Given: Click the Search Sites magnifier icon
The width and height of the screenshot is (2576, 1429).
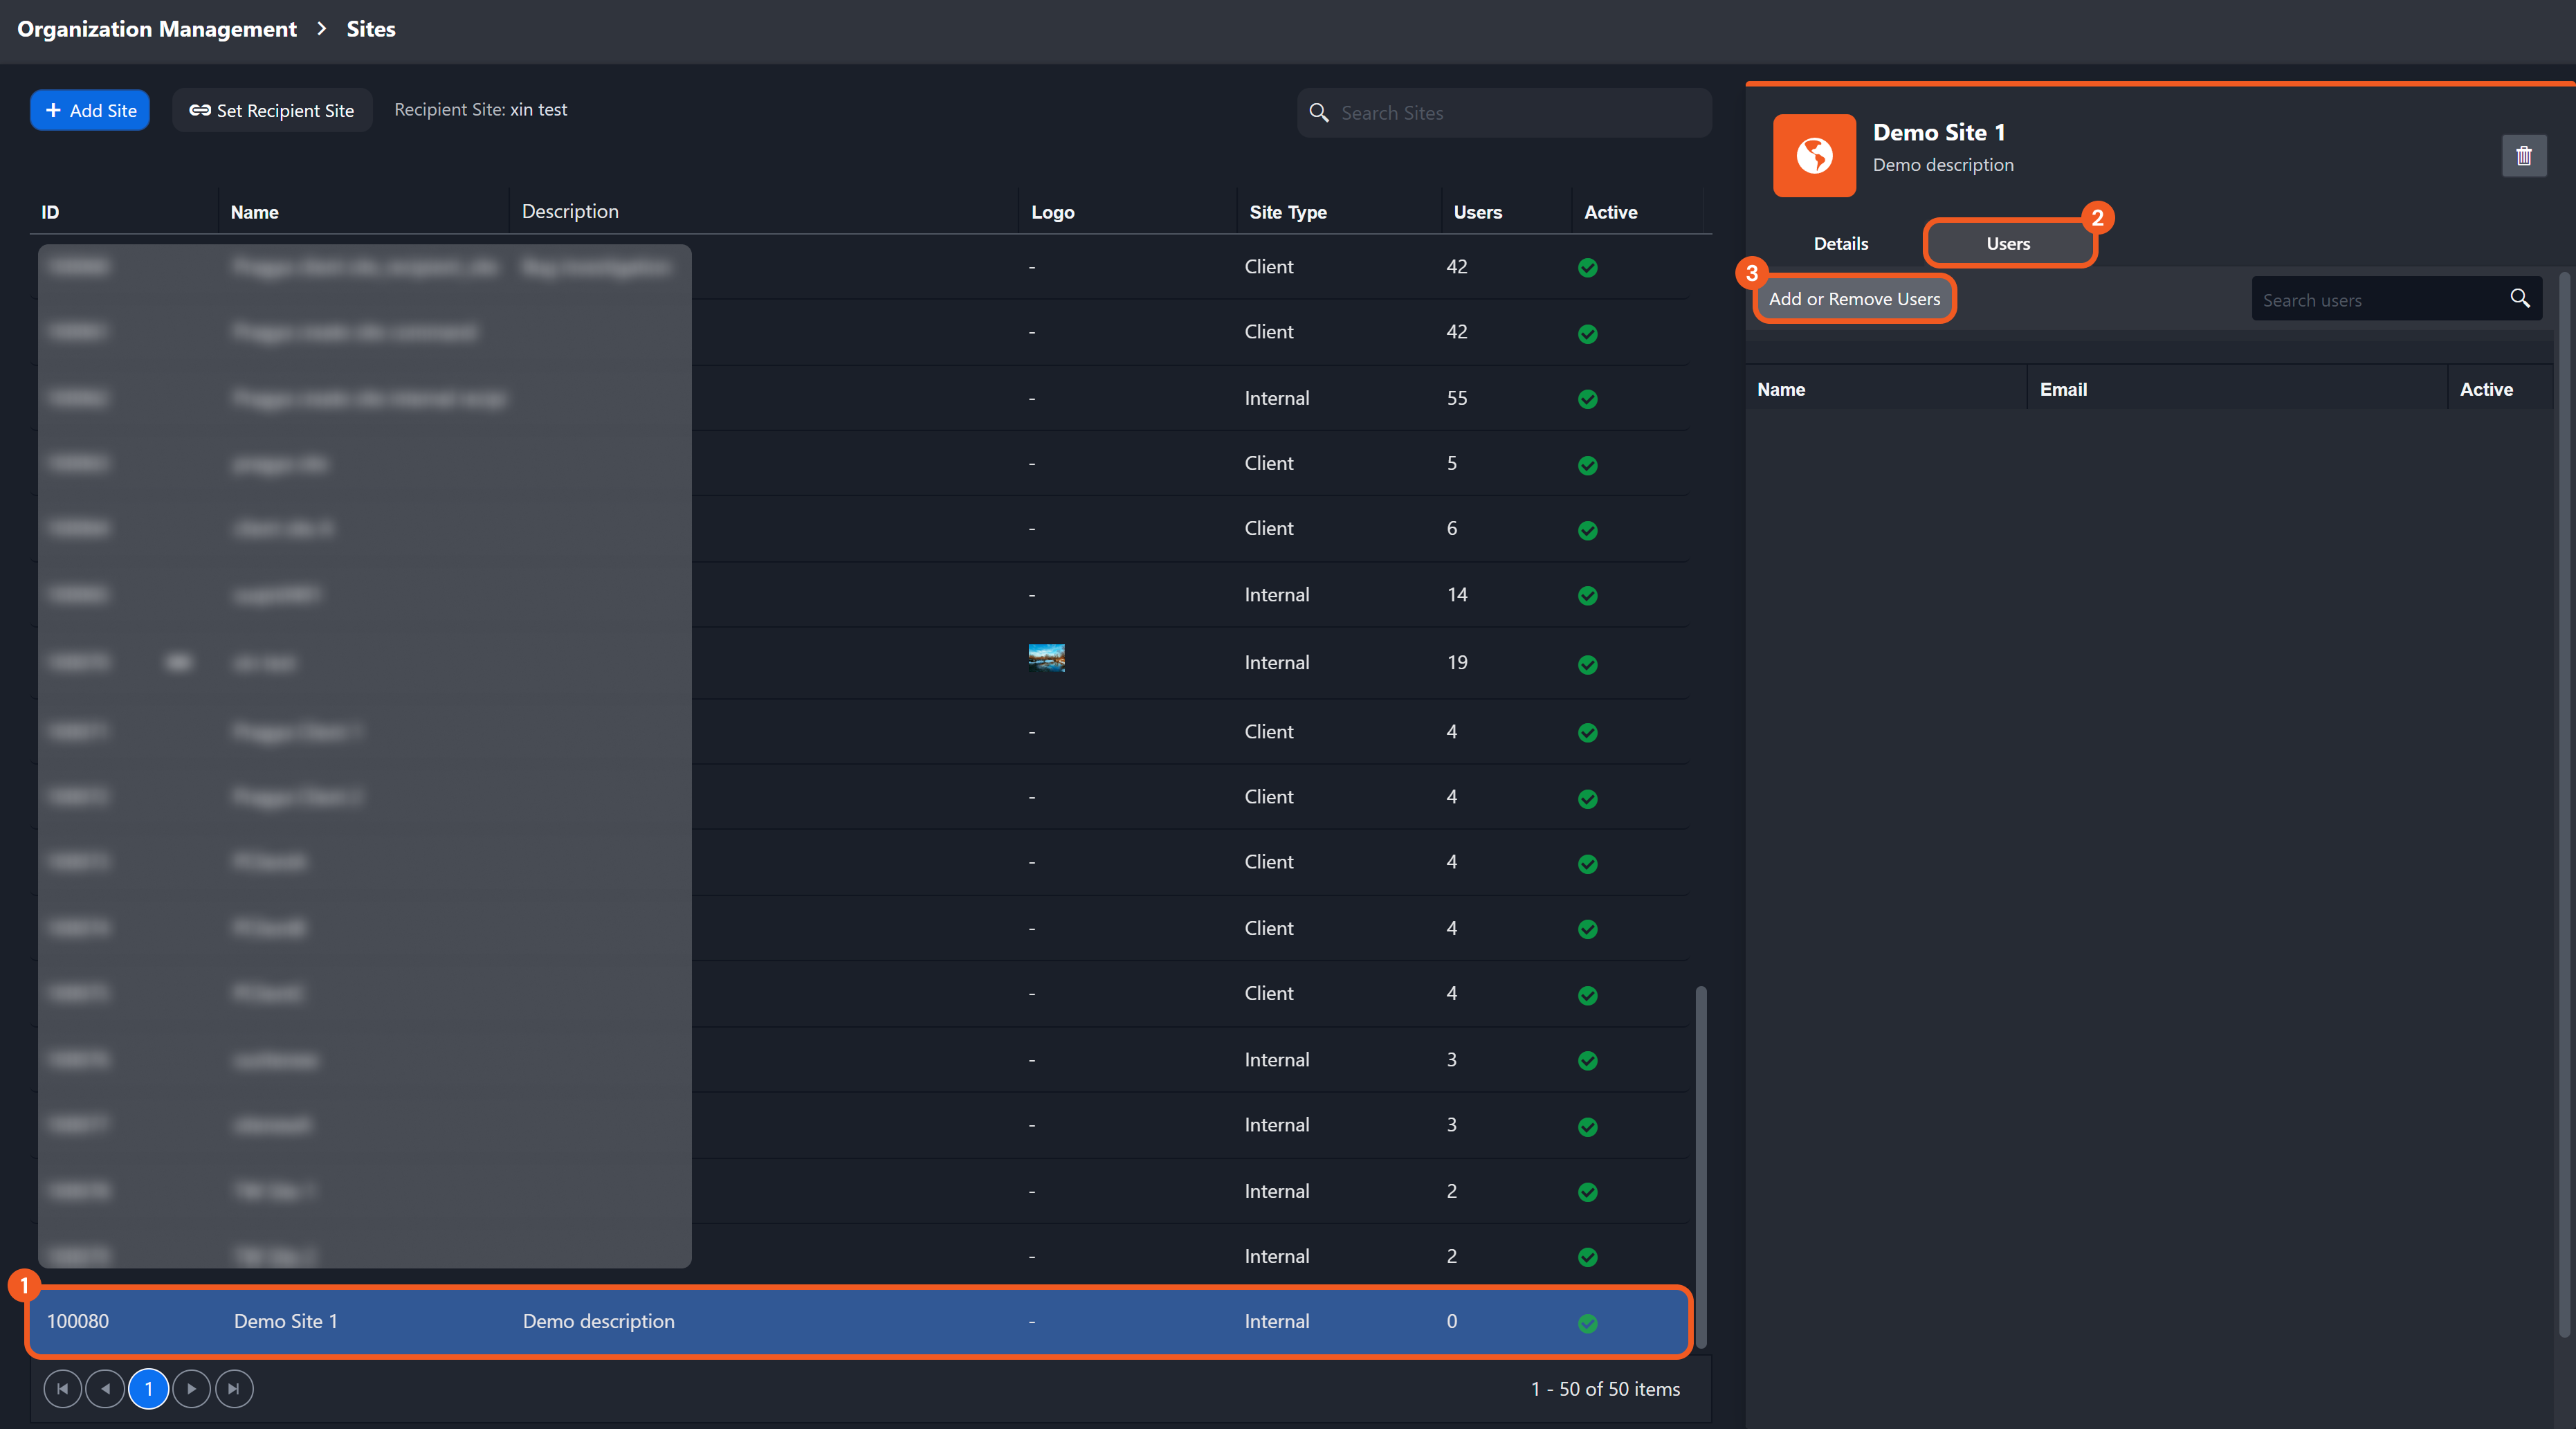Looking at the screenshot, I should [1319, 113].
